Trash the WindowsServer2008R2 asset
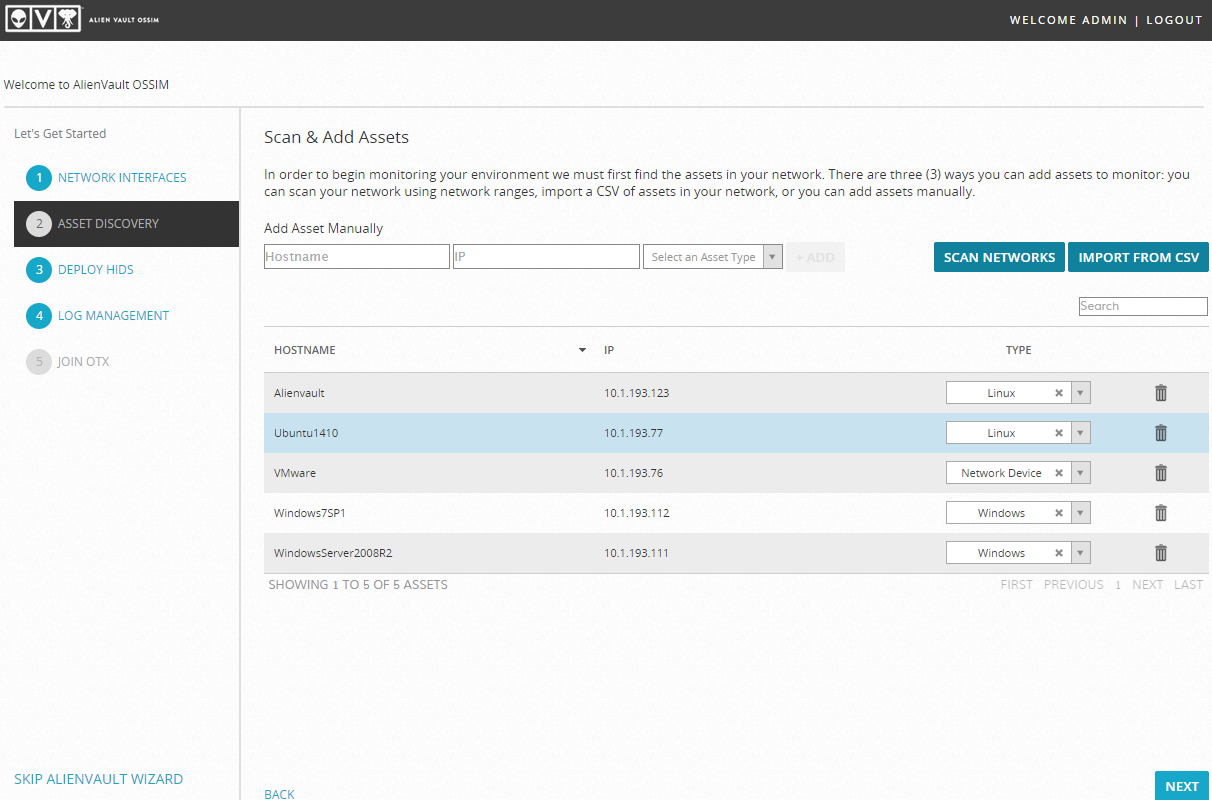The width and height of the screenshot is (1212, 800). point(1161,553)
